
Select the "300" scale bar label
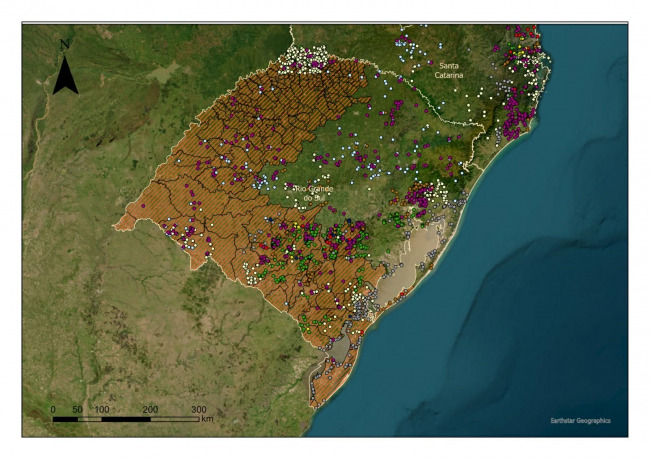(x=199, y=409)
